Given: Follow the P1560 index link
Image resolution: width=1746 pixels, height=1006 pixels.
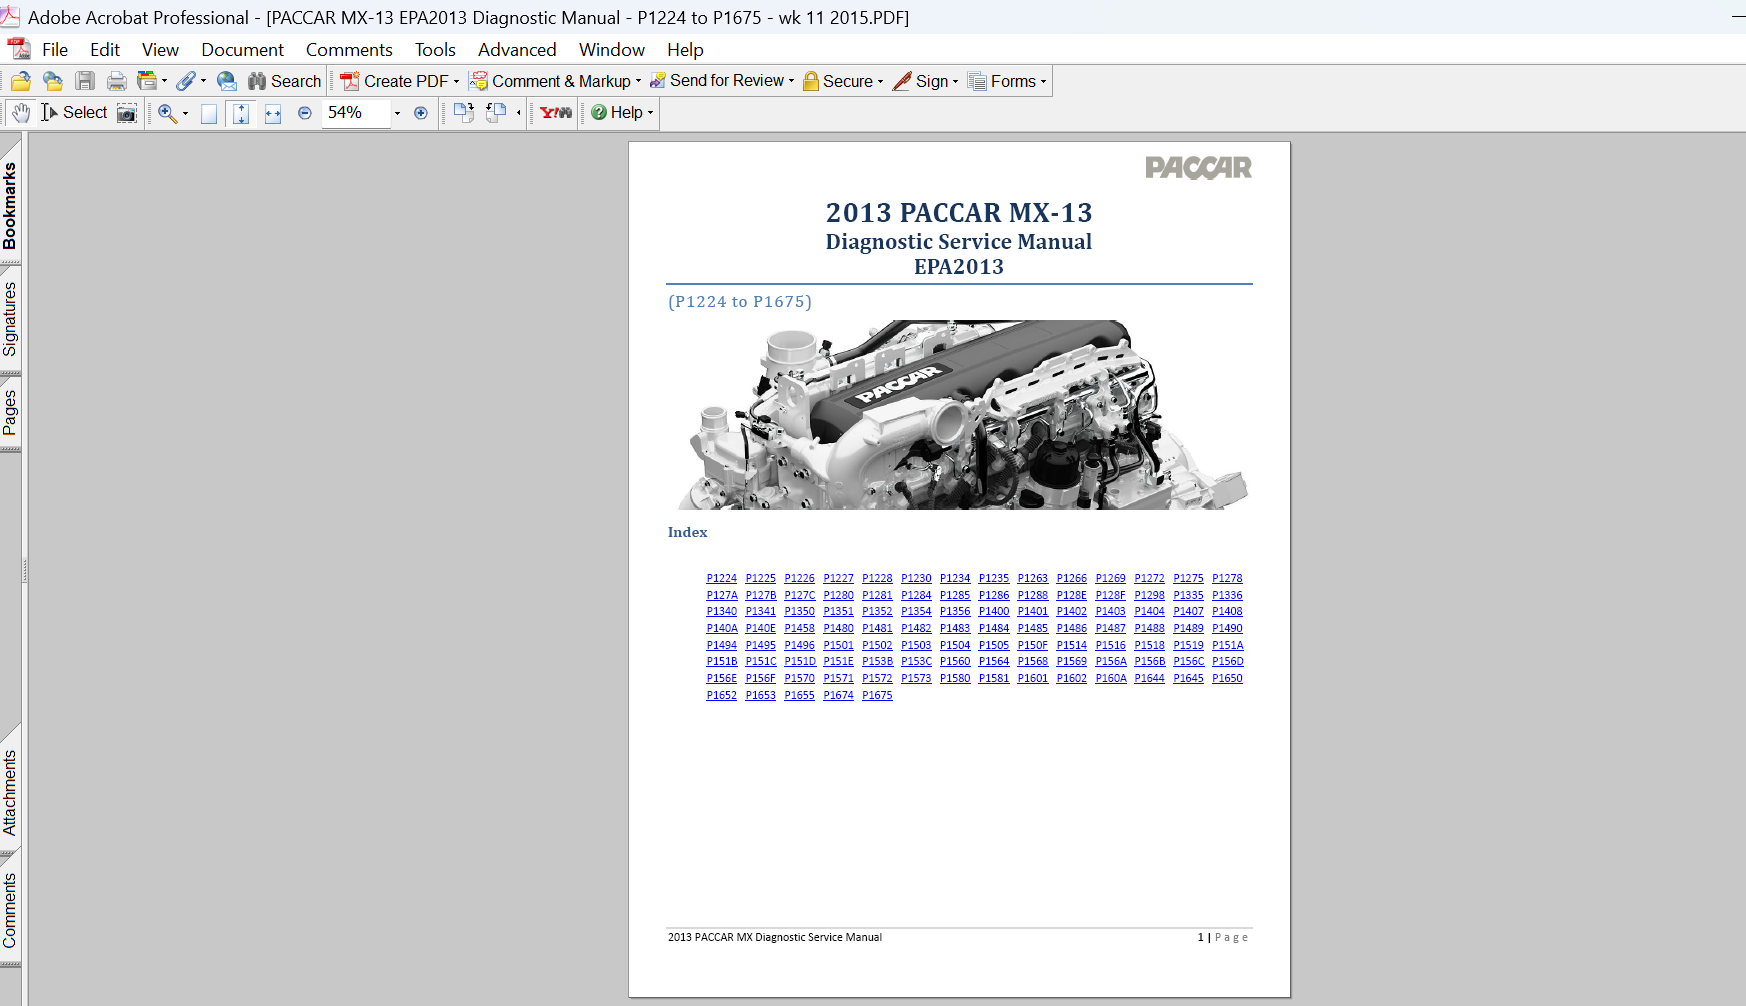Looking at the screenshot, I should (x=955, y=661).
